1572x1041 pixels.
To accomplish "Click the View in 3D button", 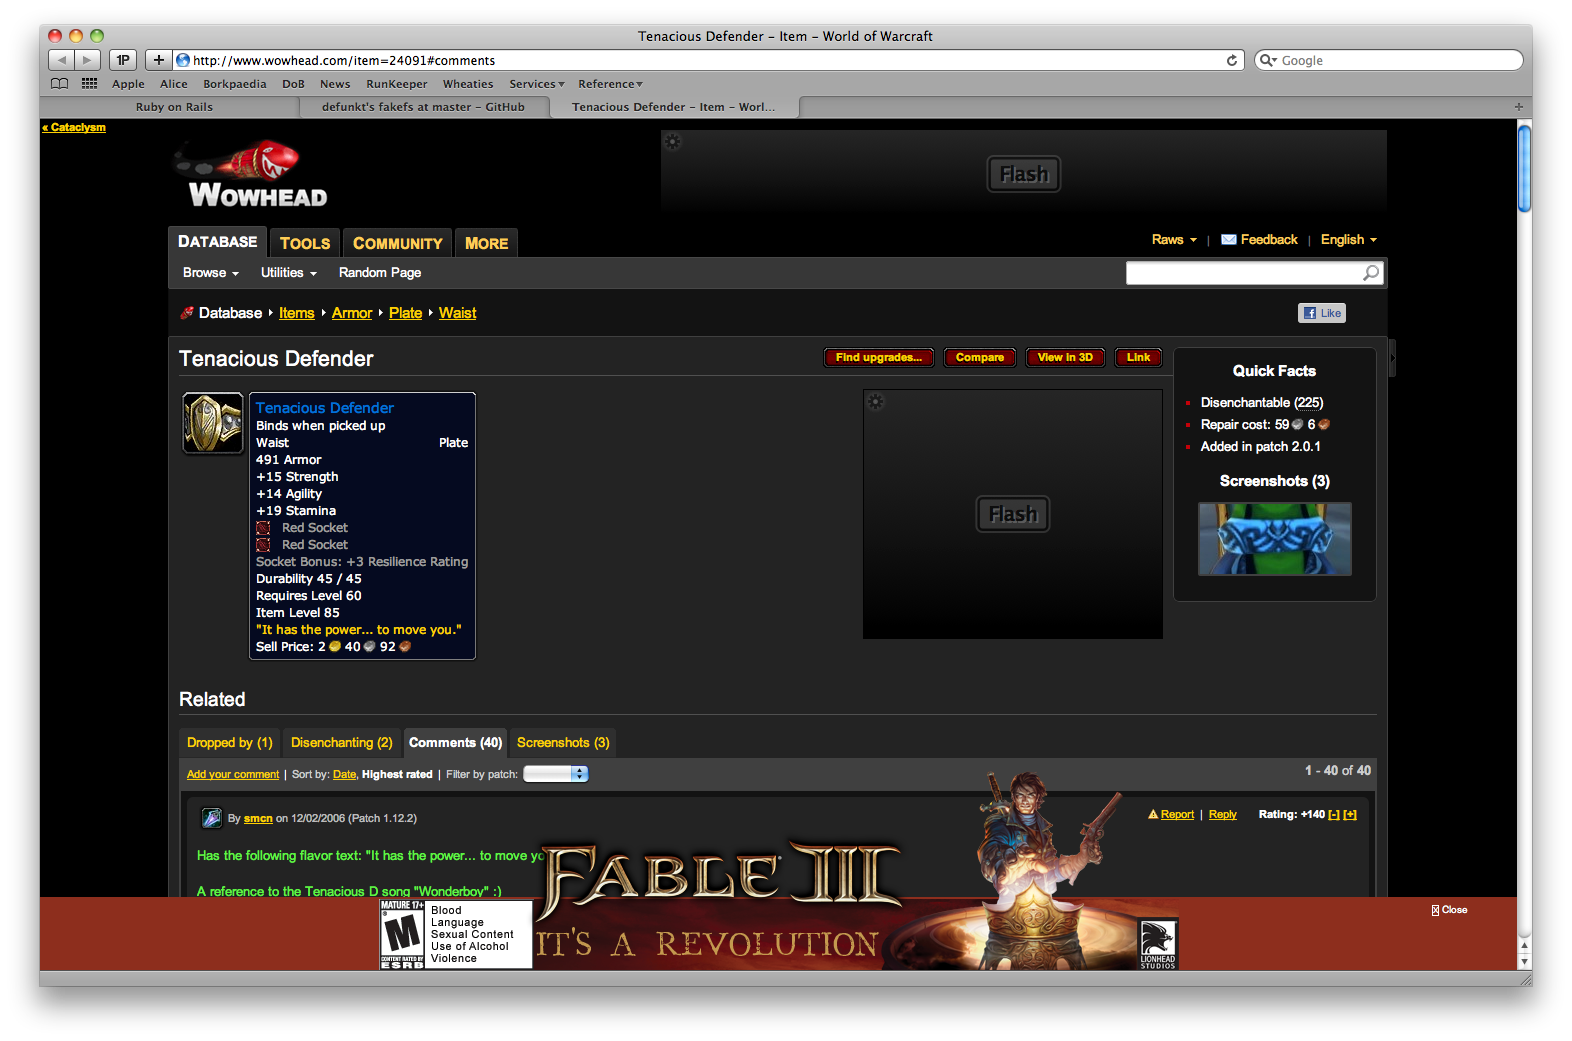I will [x=1065, y=358].
